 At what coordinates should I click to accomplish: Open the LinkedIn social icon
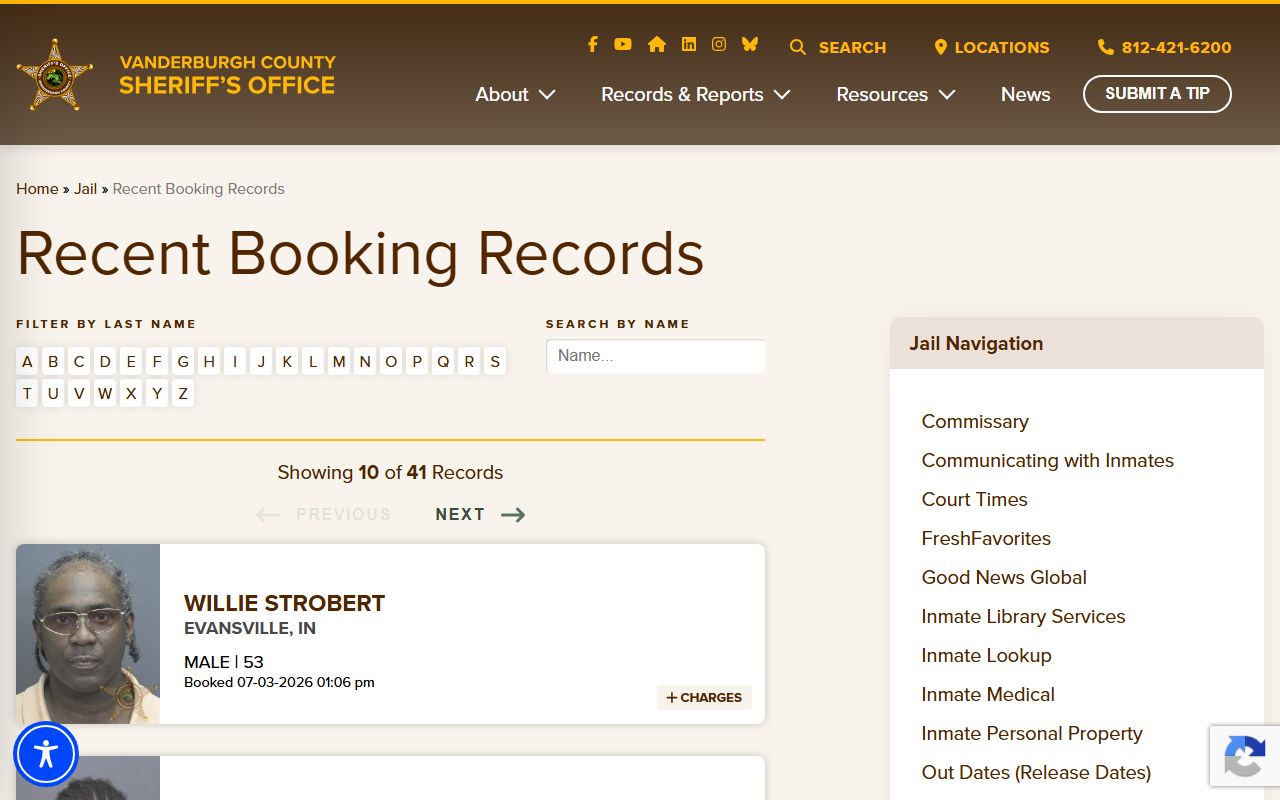(689, 44)
